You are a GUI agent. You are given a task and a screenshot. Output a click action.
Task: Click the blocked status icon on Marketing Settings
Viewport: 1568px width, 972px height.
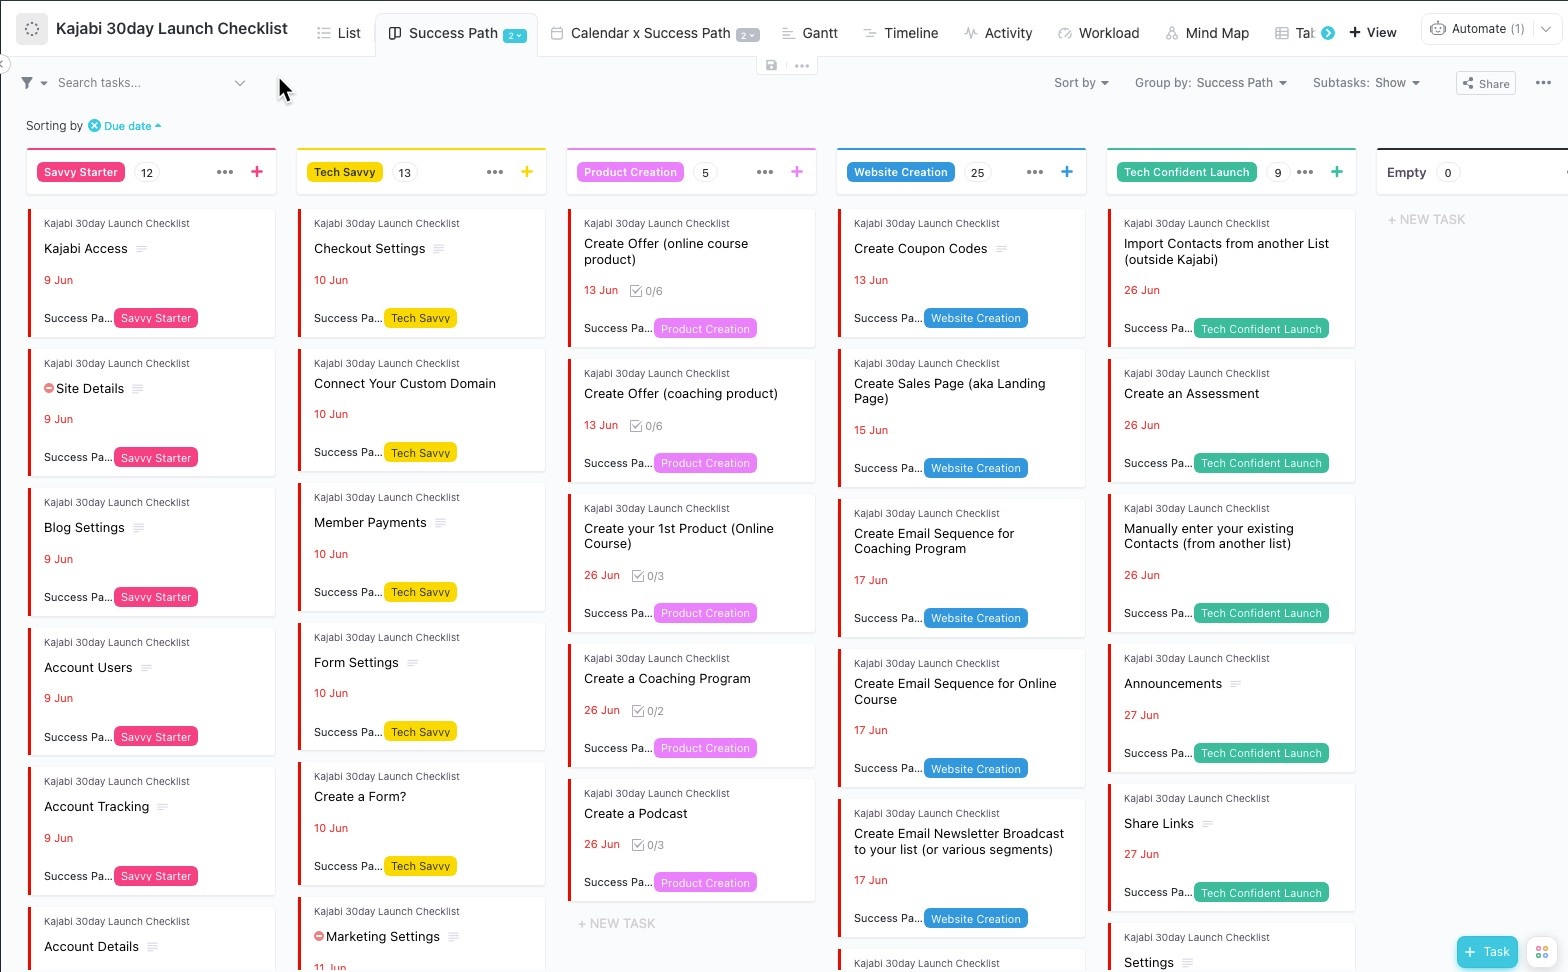[x=319, y=937]
